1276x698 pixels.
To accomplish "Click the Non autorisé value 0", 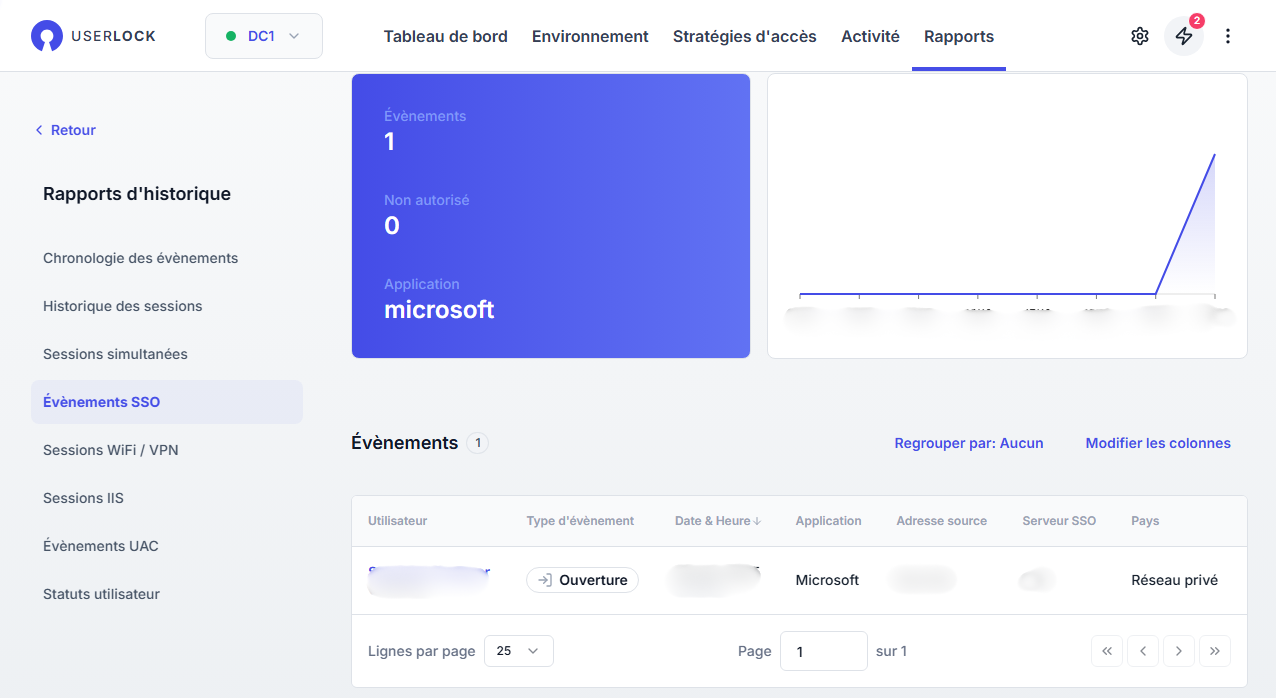I will pos(392,226).
